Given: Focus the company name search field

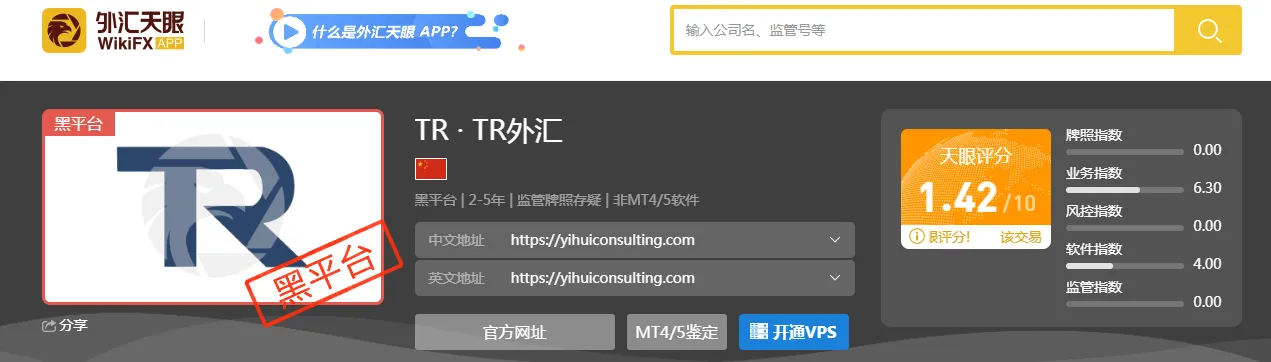Looking at the screenshot, I should [923, 30].
